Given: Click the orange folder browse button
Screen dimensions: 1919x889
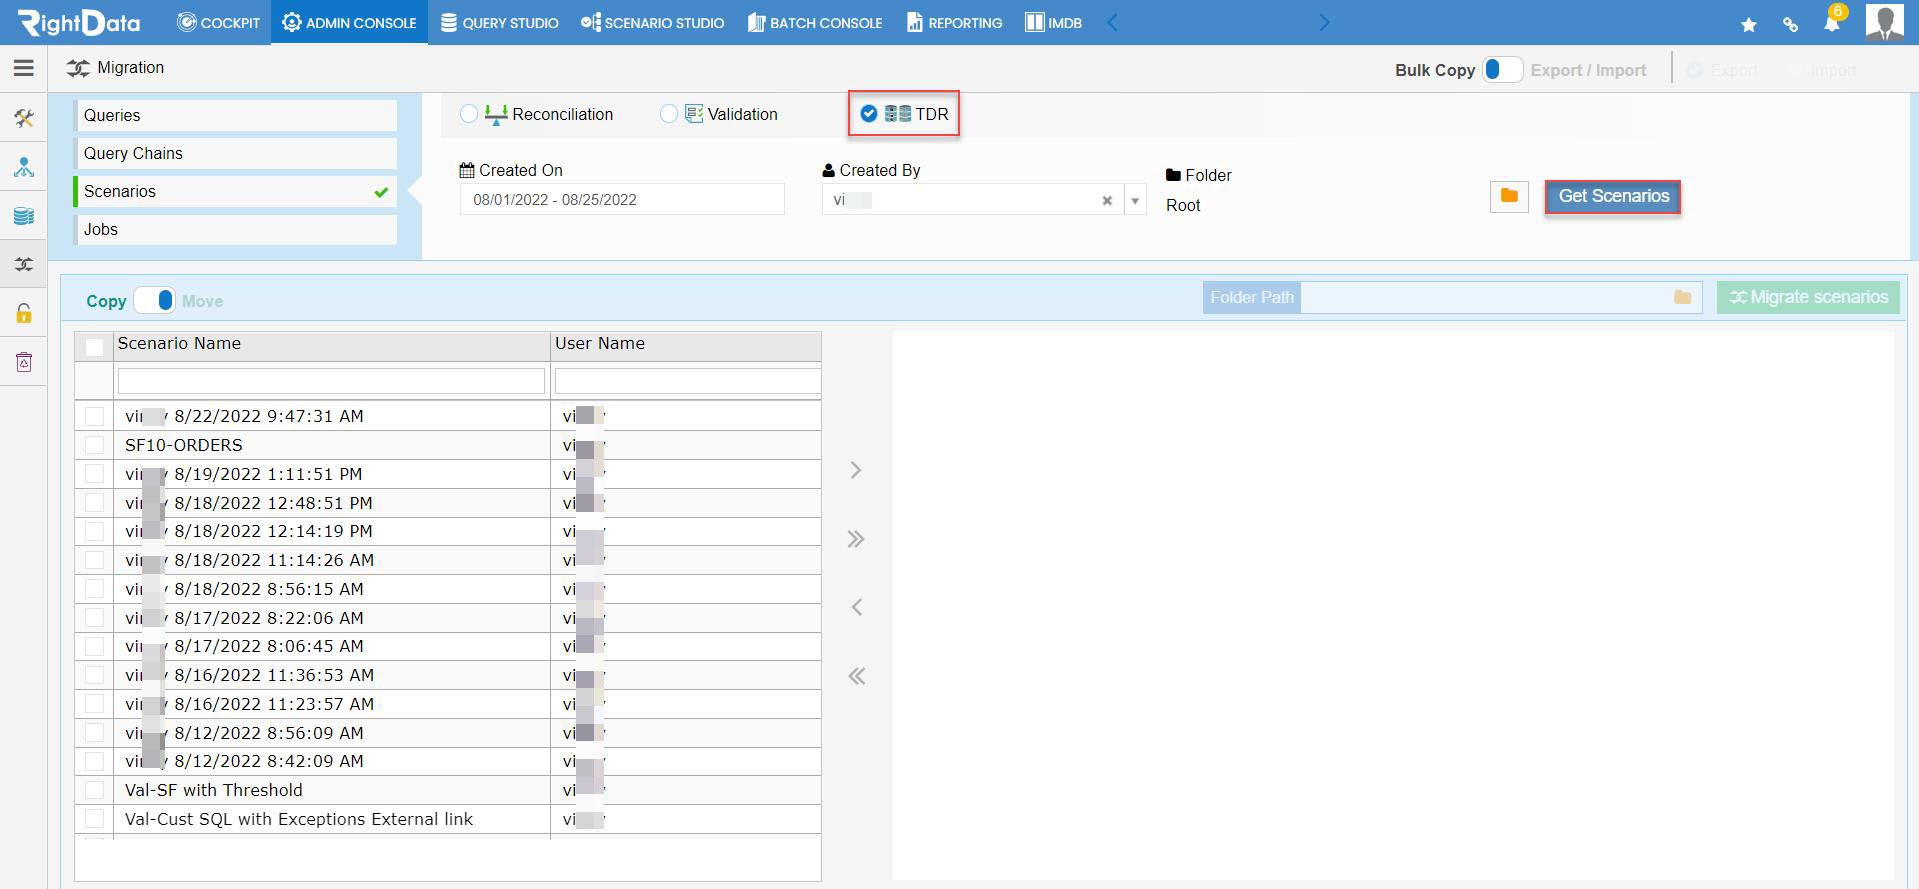Looking at the screenshot, I should click(1509, 196).
